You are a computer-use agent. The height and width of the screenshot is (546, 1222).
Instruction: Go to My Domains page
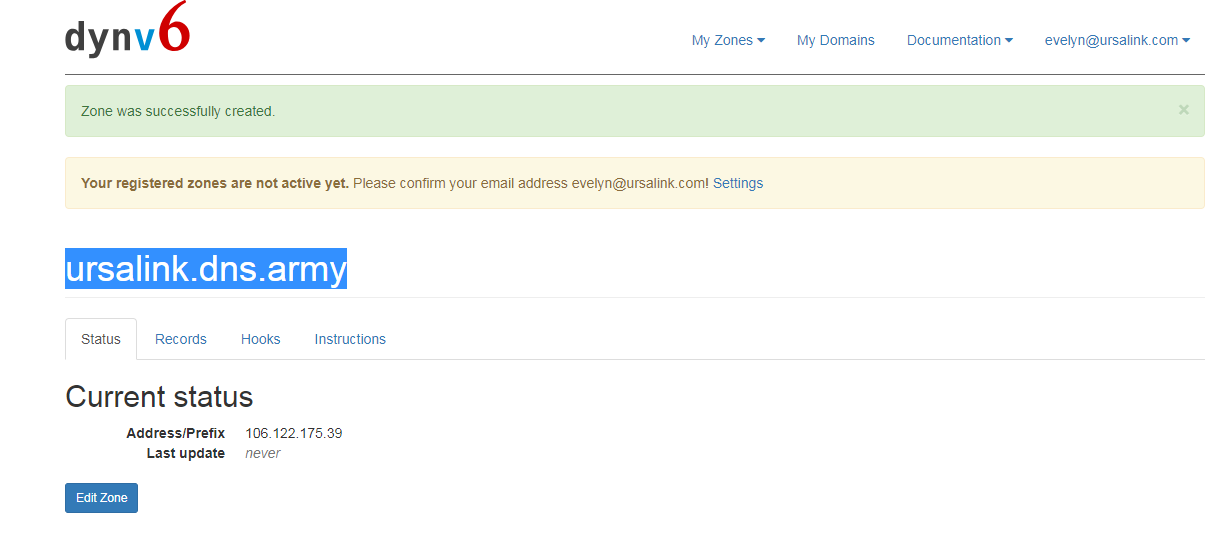[835, 40]
